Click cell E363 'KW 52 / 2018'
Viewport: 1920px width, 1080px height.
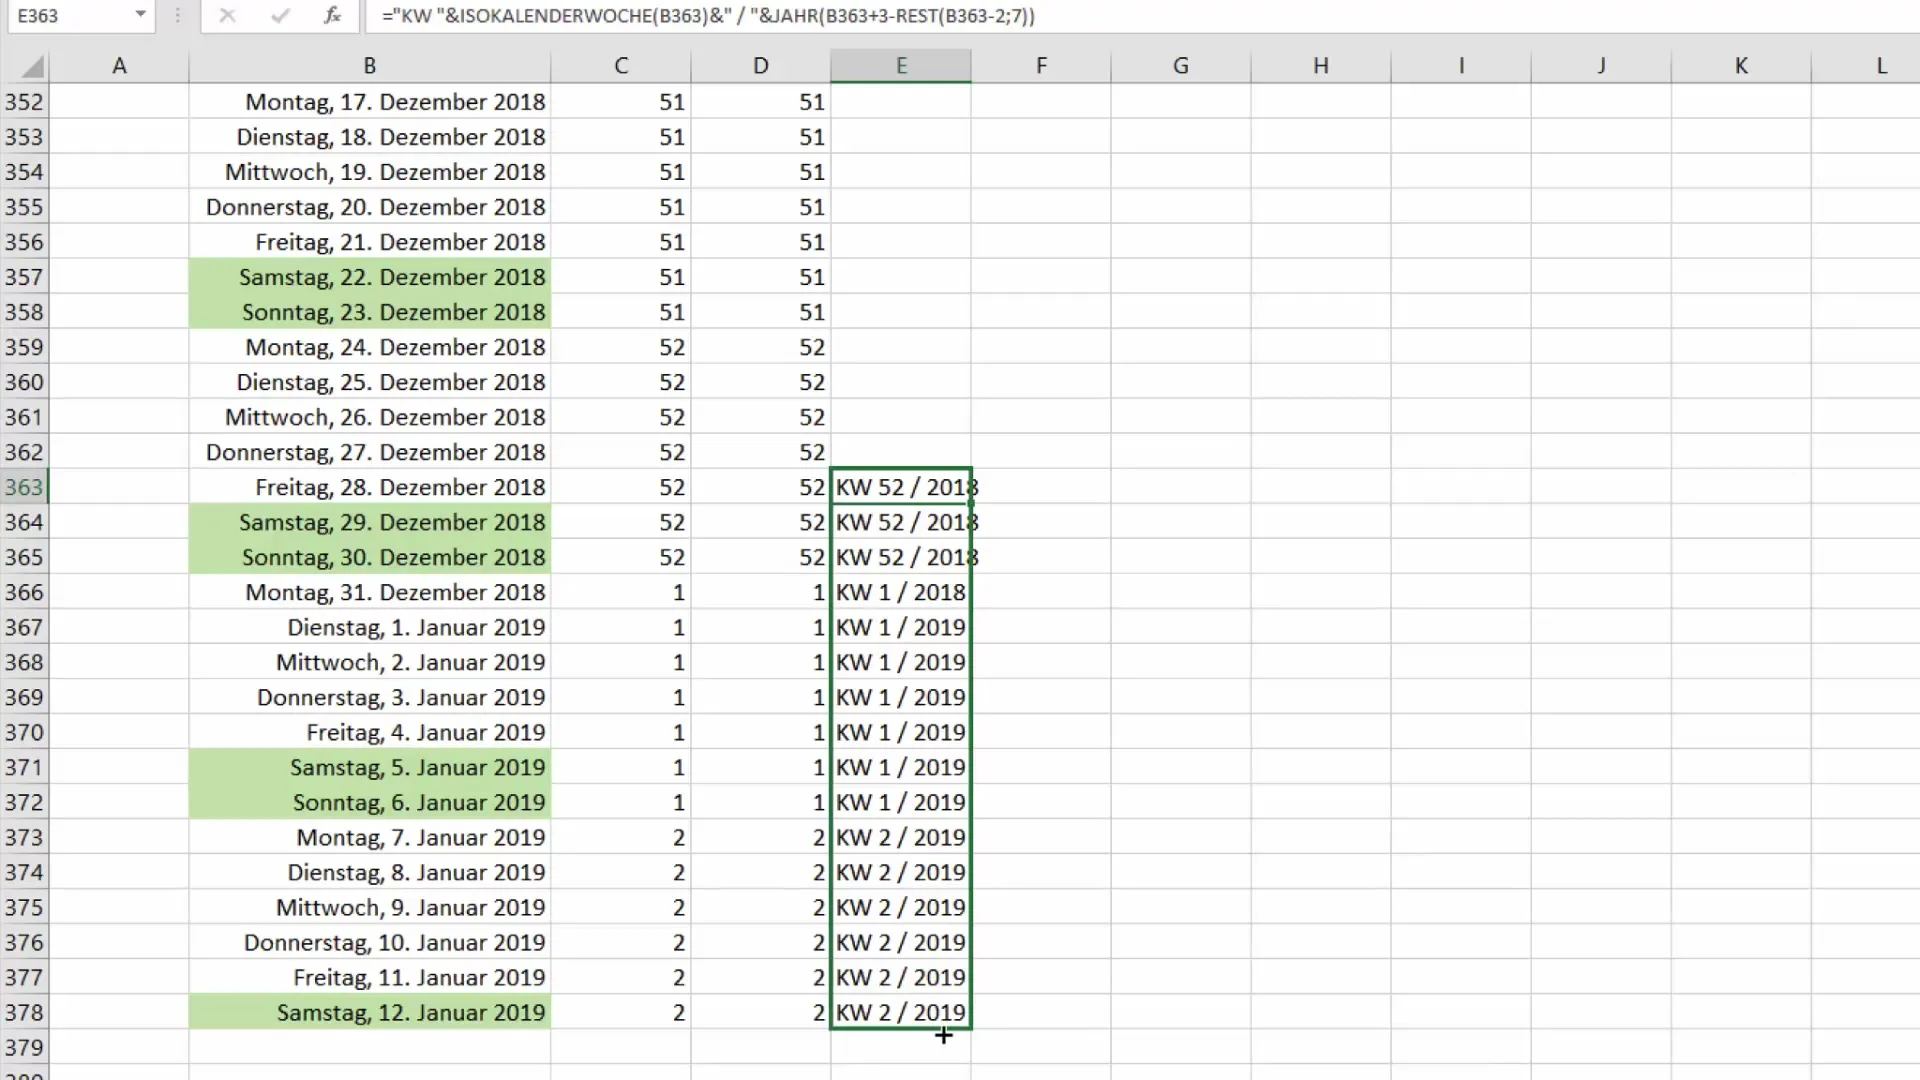901,487
